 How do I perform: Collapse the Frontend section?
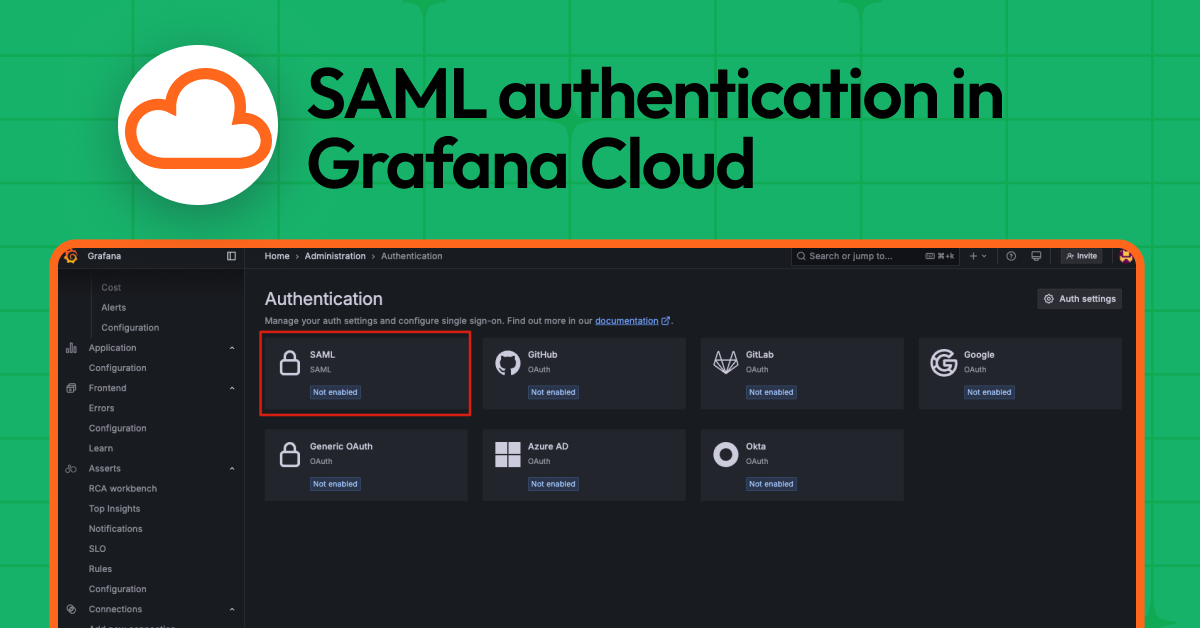[x=231, y=388]
